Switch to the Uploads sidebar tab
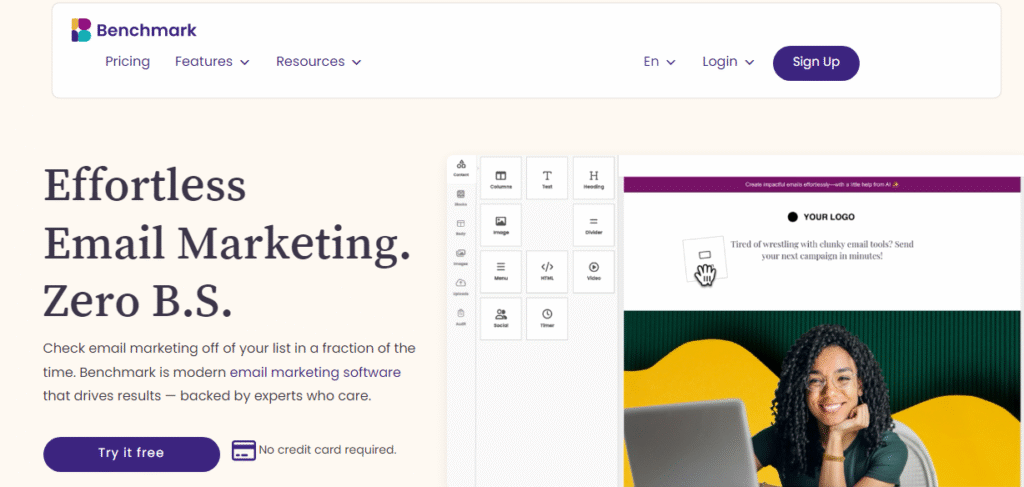This screenshot has width=1024, height=487. pos(460,287)
